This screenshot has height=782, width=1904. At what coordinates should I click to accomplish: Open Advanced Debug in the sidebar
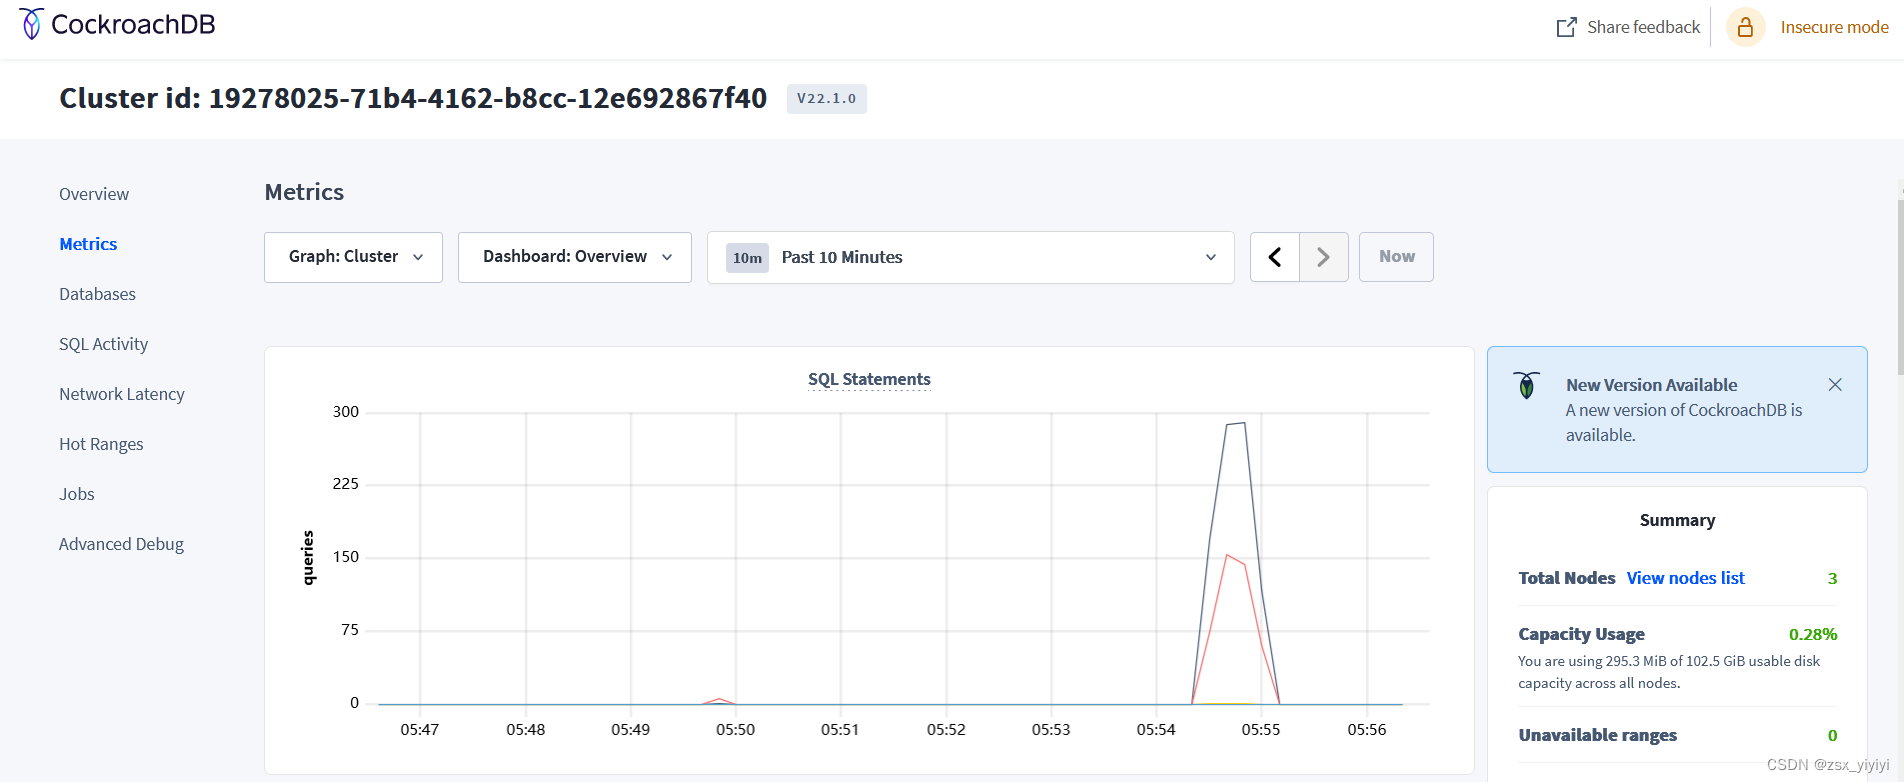click(121, 544)
